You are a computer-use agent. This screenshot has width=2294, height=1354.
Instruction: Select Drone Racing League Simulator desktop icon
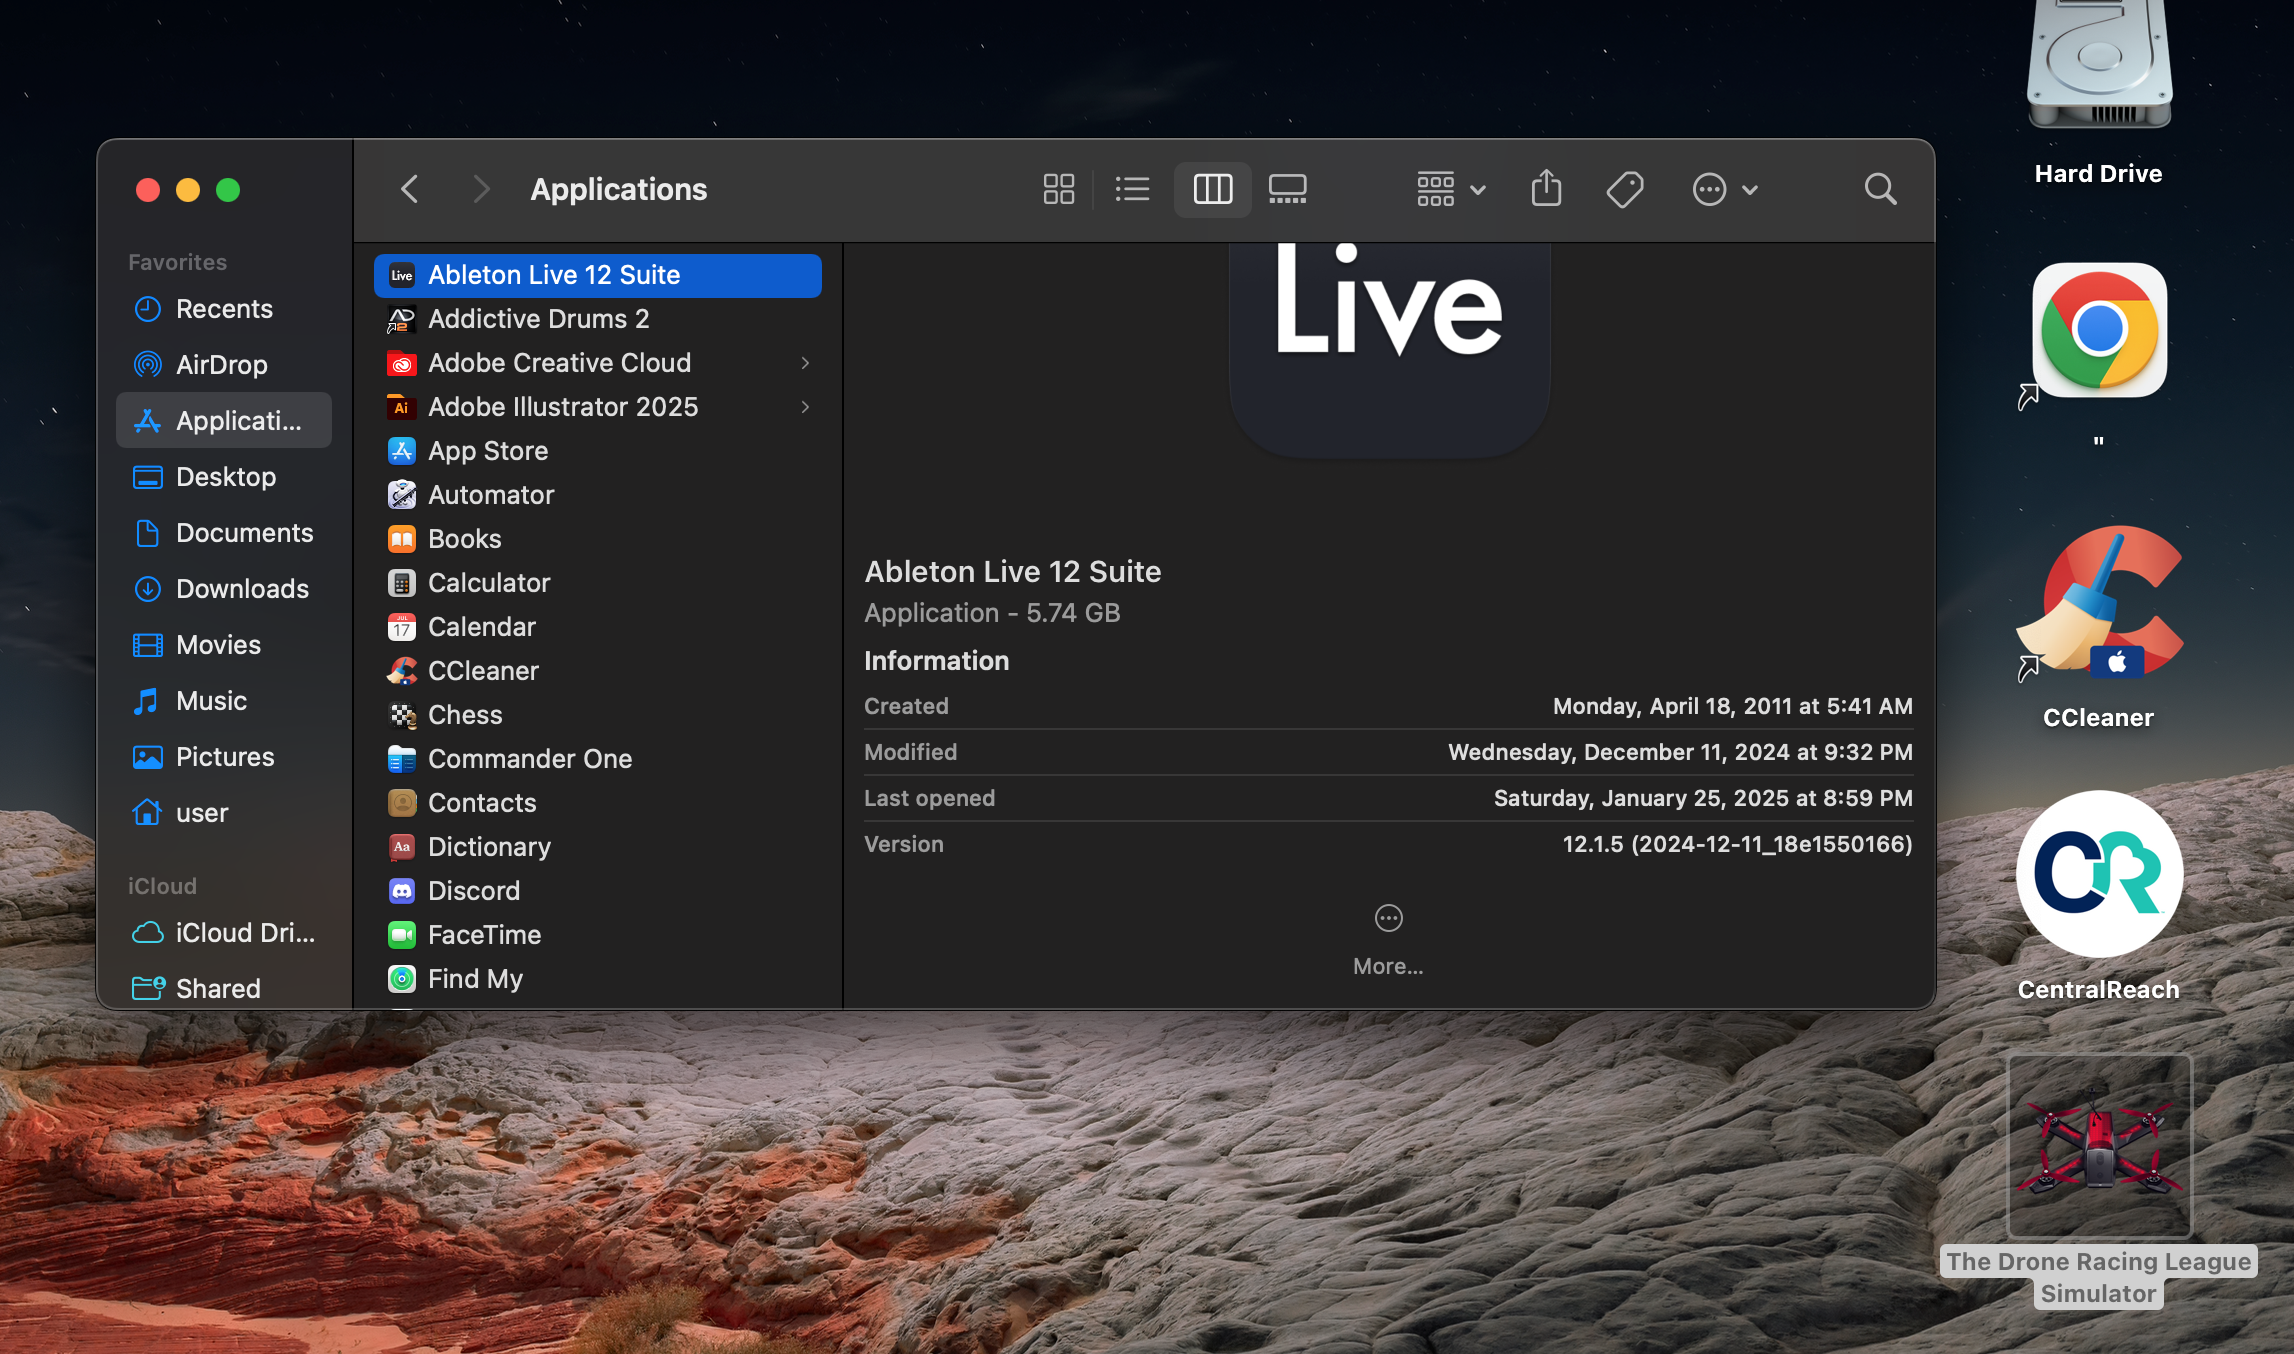pos(2099,1146)
